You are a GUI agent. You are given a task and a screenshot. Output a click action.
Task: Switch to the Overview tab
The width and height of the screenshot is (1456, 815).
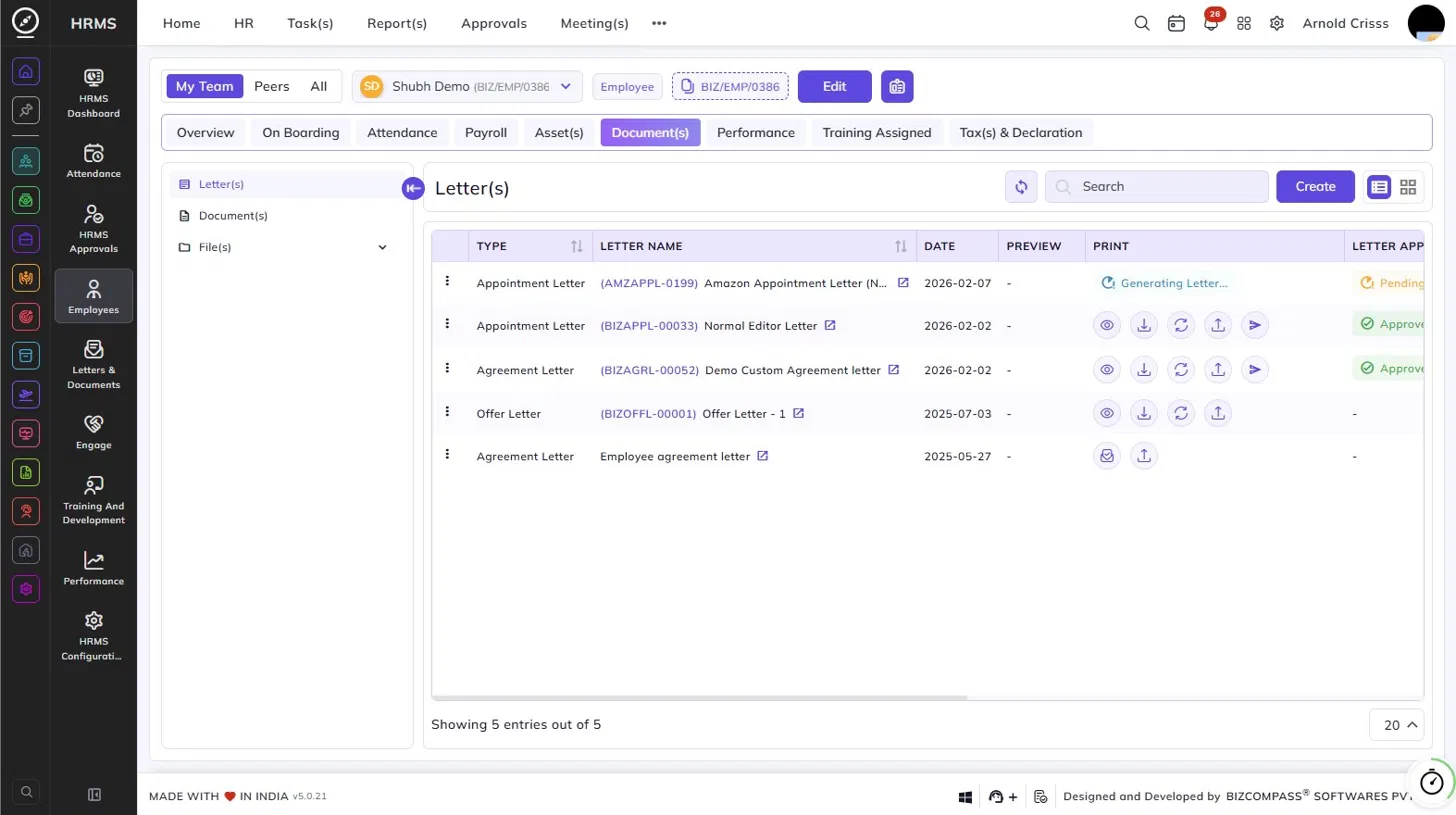[205, 132]
